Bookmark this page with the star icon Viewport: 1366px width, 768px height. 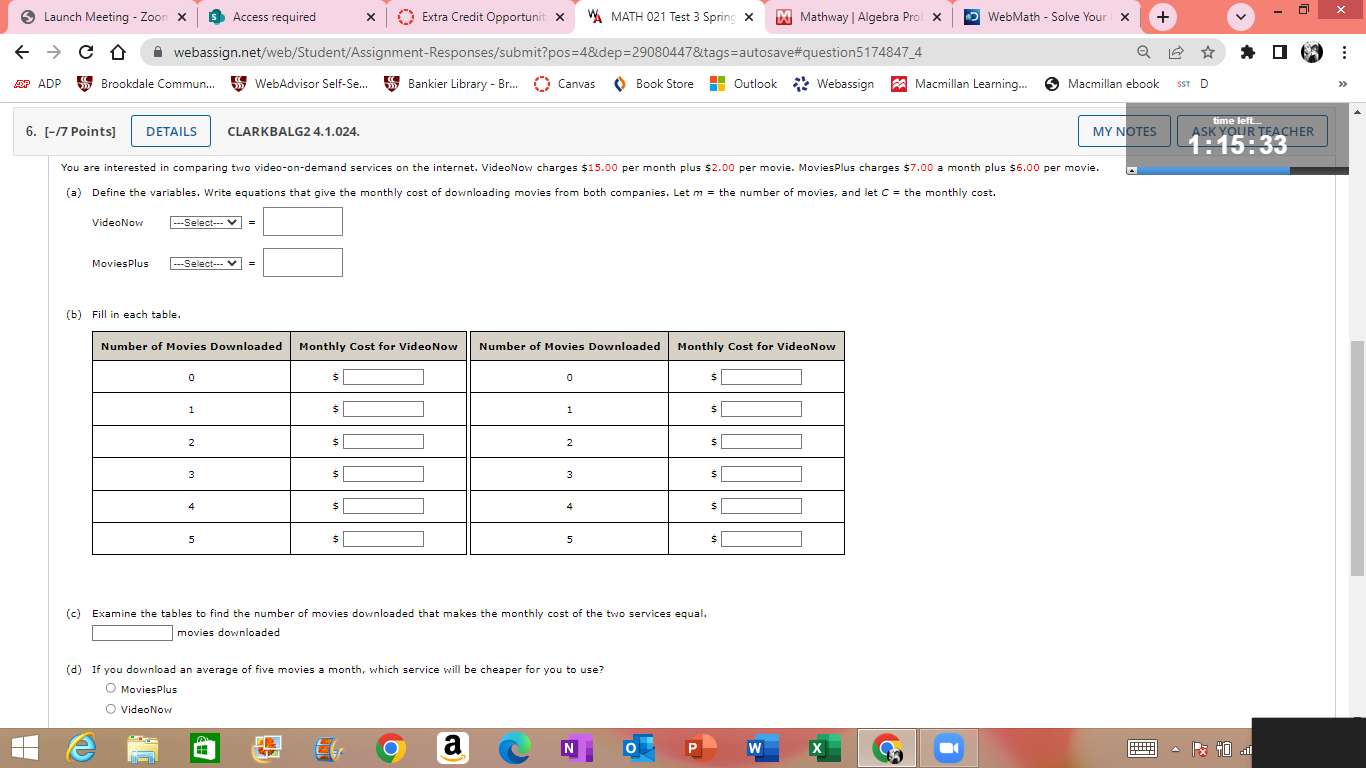[1208, 52]
